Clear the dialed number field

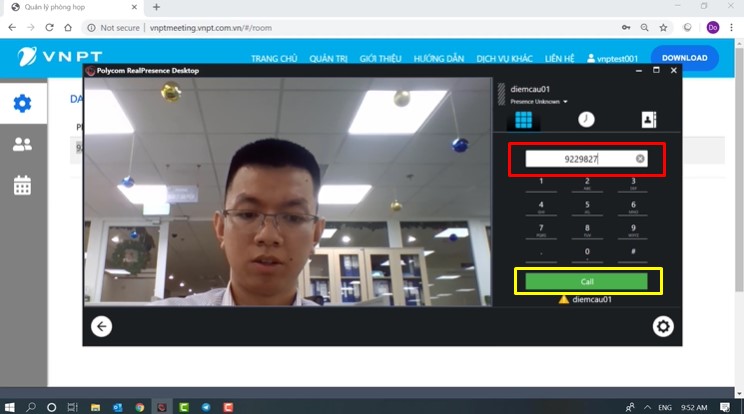(x=640, y=159)
